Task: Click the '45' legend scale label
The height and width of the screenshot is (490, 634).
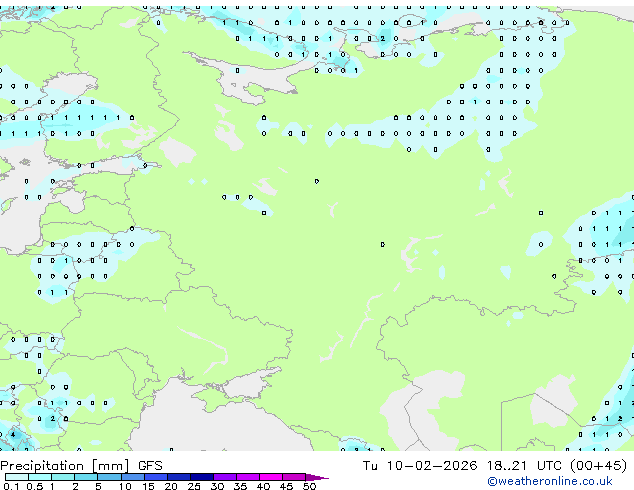Action: [x=286, y=486]
